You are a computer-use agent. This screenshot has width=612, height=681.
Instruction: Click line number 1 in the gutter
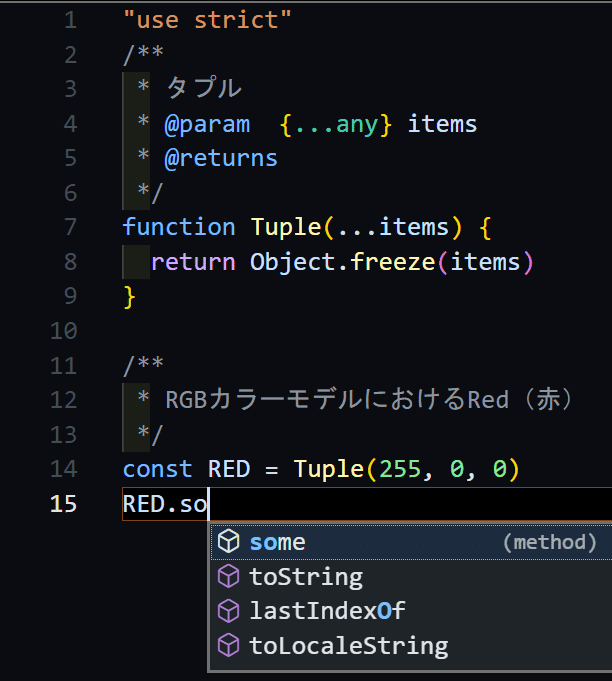coord(69,20)
